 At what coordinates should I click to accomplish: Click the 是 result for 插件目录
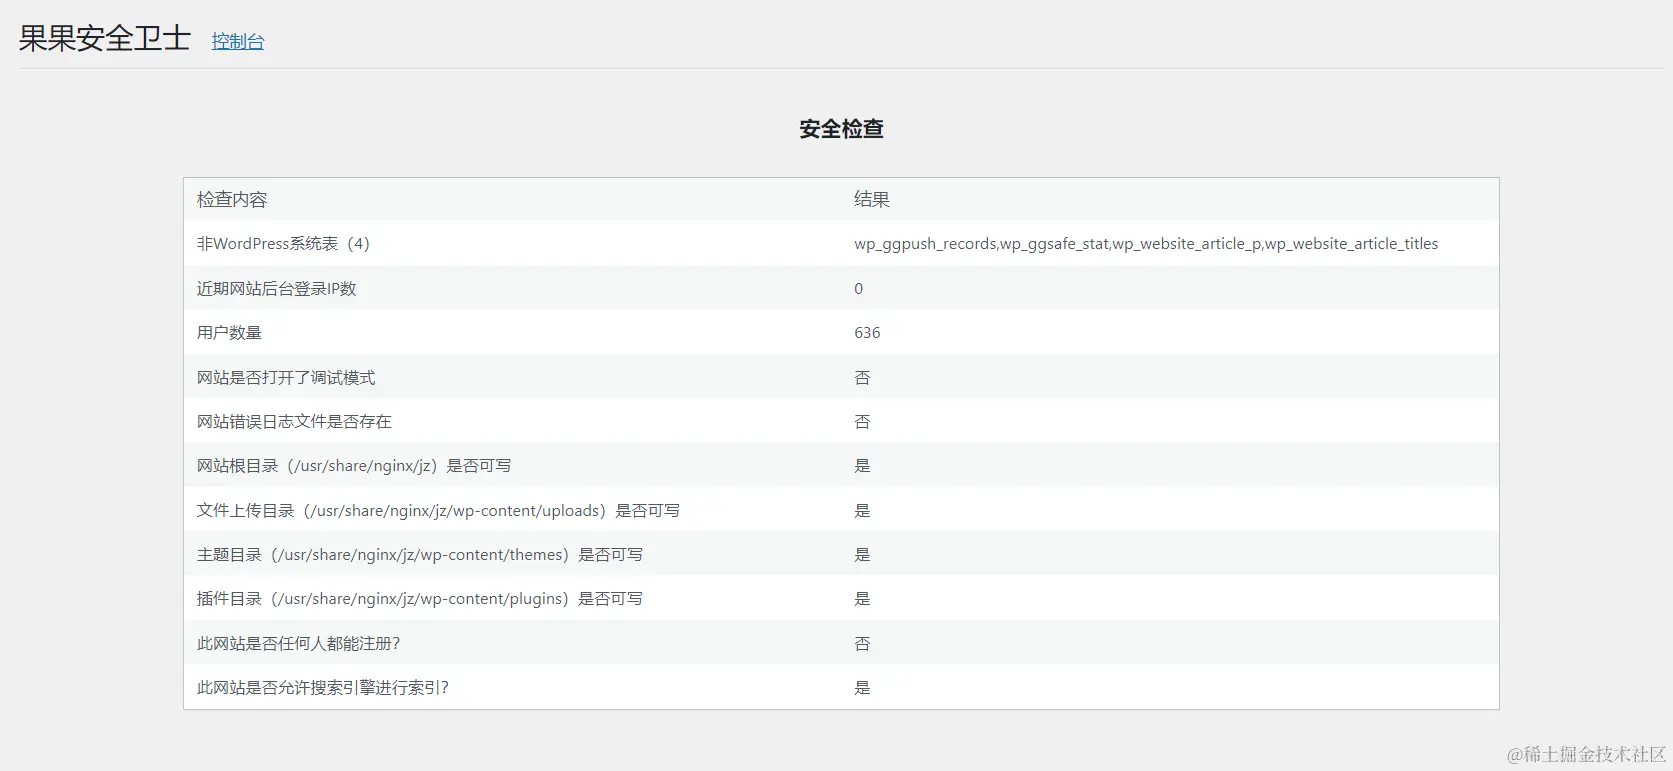tap(862, 599)
